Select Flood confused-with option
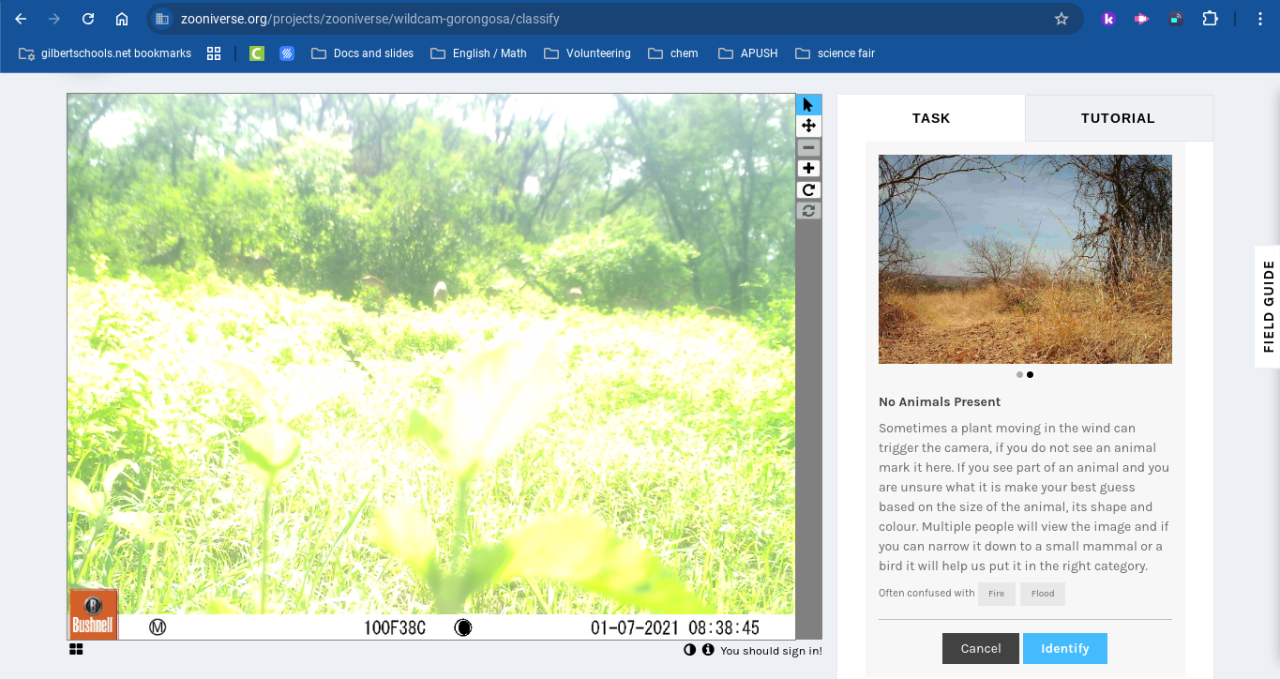Viewport: 1280px width, 679px height. click(x=1043, y=593)
